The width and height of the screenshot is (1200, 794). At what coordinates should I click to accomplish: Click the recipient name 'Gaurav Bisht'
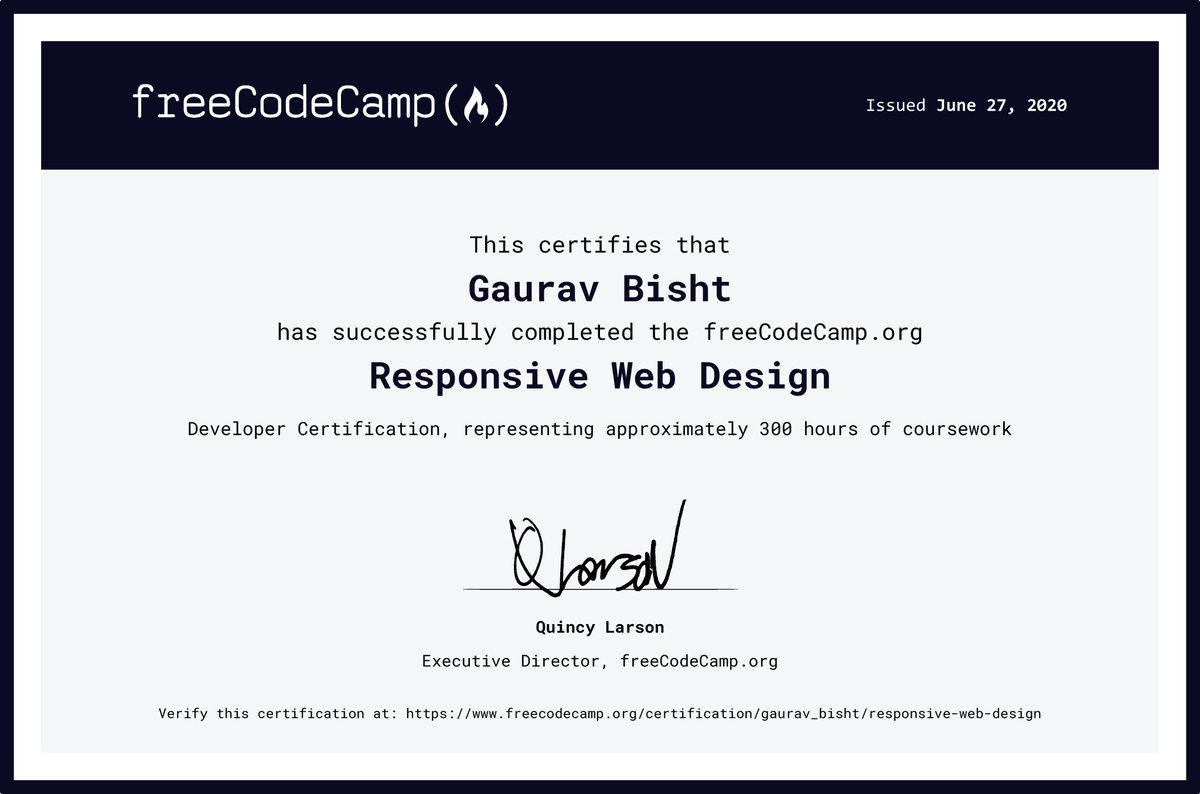(x=600, y=289)
